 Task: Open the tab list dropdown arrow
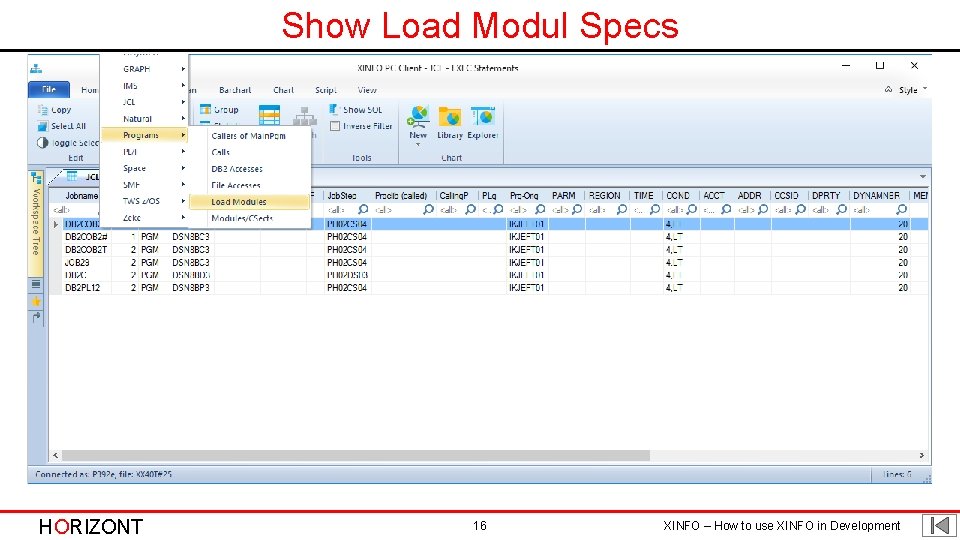tap(923, 177)
